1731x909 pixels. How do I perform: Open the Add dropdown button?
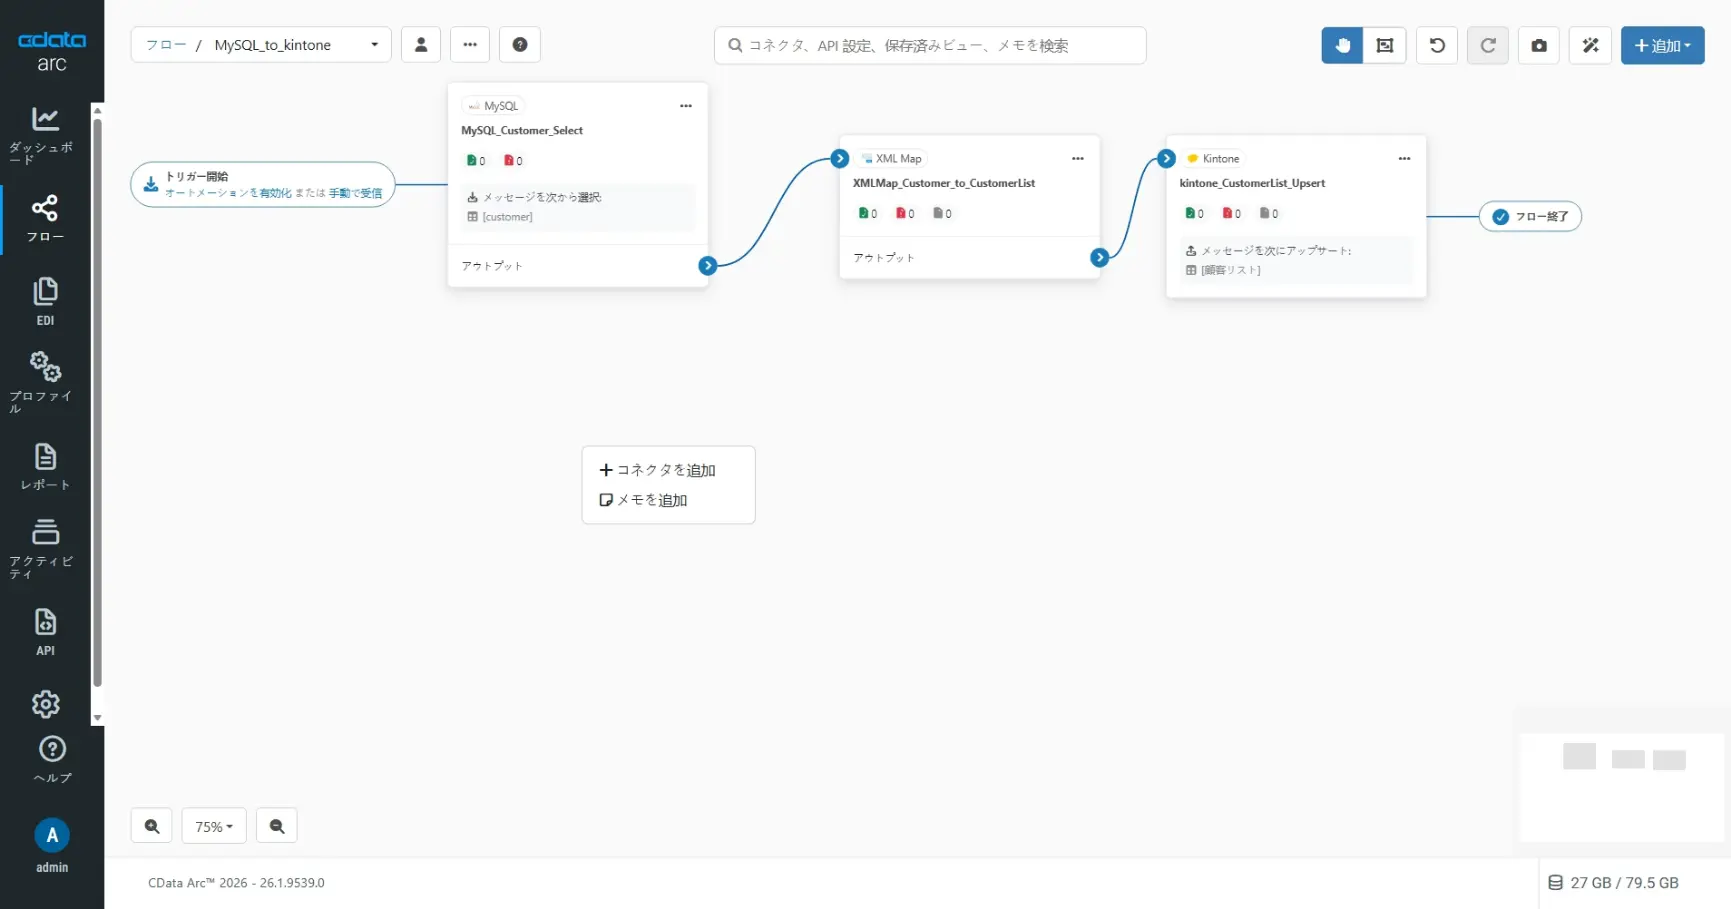point(1662,45)
